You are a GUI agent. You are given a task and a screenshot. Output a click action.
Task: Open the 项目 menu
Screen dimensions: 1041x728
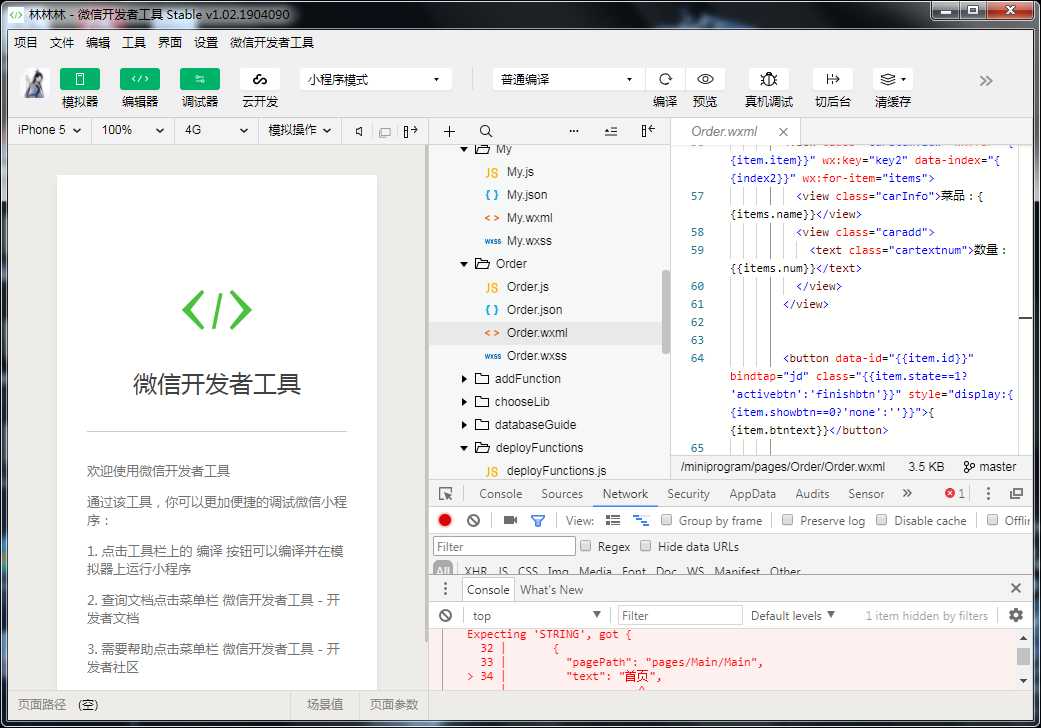26,42
